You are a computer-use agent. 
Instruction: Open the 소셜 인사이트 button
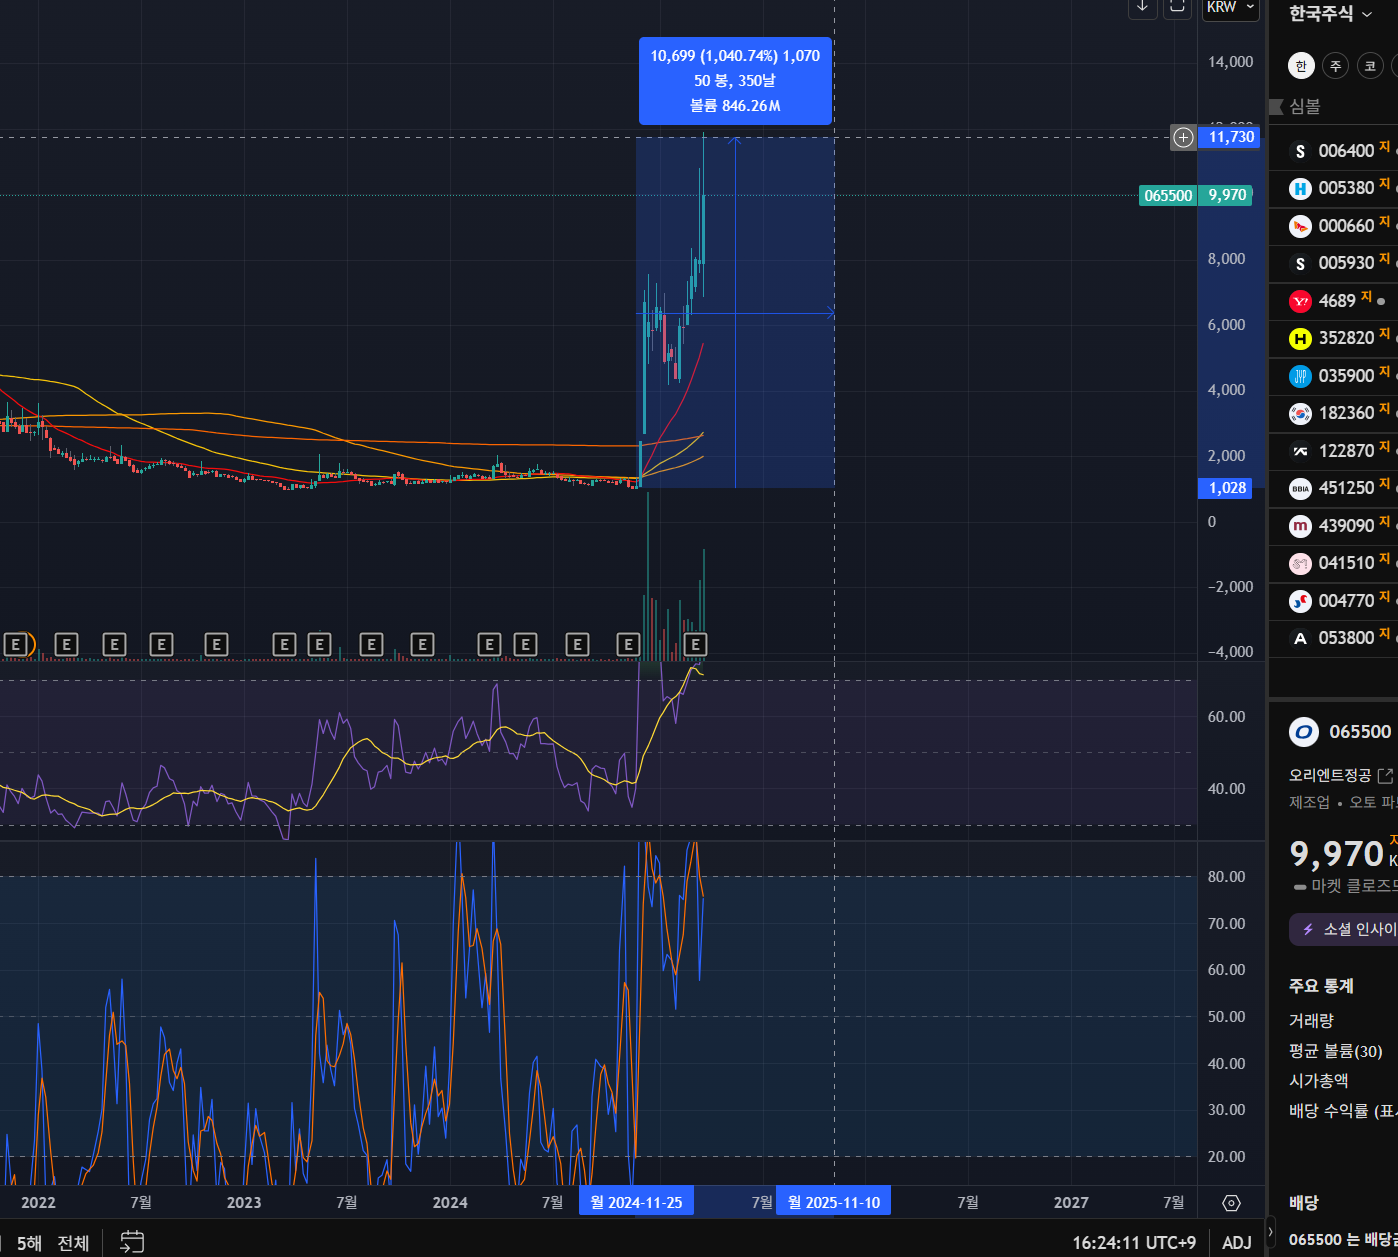point(1345,930)
